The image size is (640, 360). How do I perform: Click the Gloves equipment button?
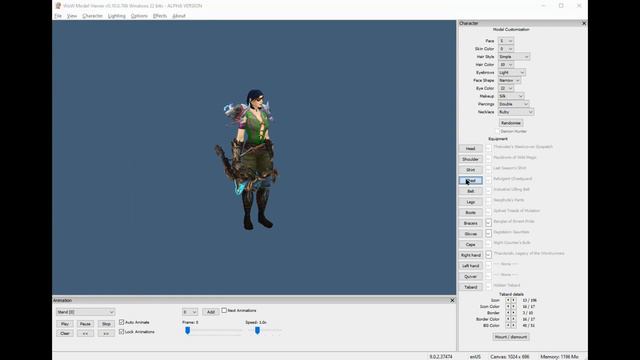point(471,234)
